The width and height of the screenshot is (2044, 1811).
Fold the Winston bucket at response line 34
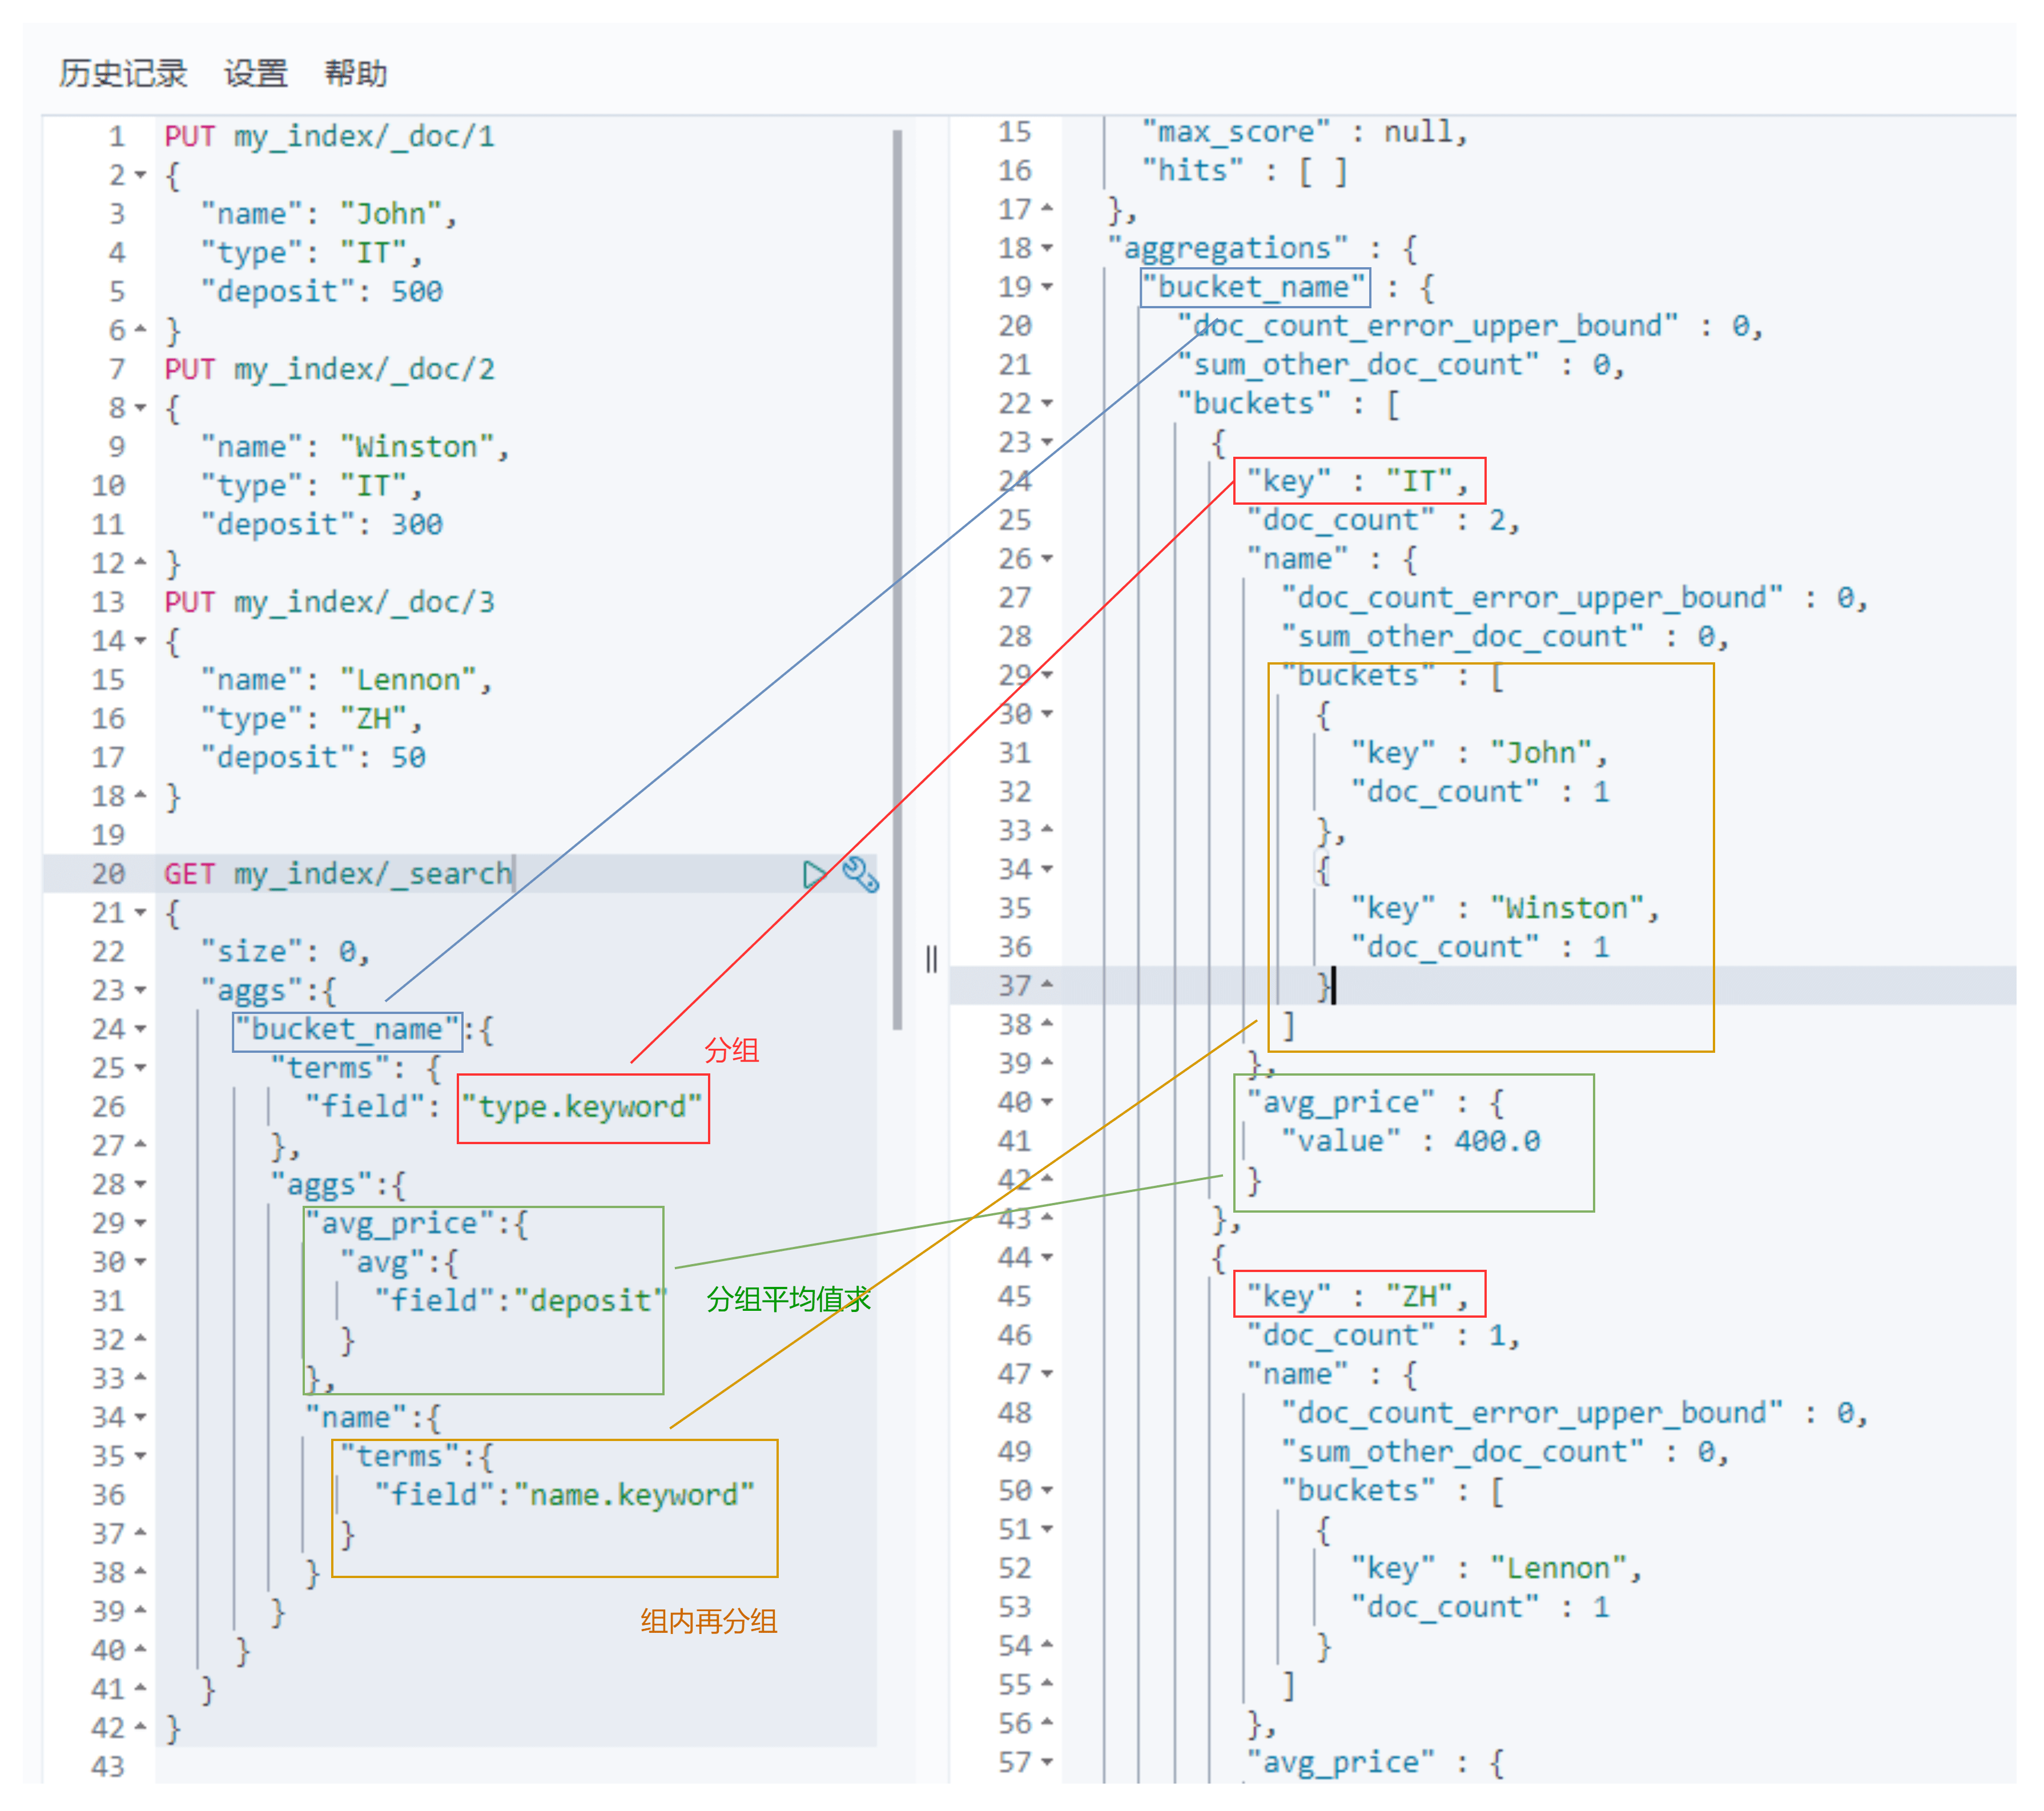pos(1047,869)
